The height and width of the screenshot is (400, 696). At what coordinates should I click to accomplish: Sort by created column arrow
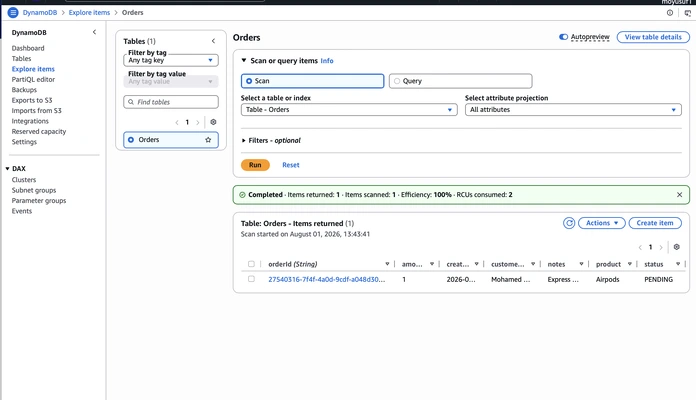pyautogui.click(x=476, y=264)
